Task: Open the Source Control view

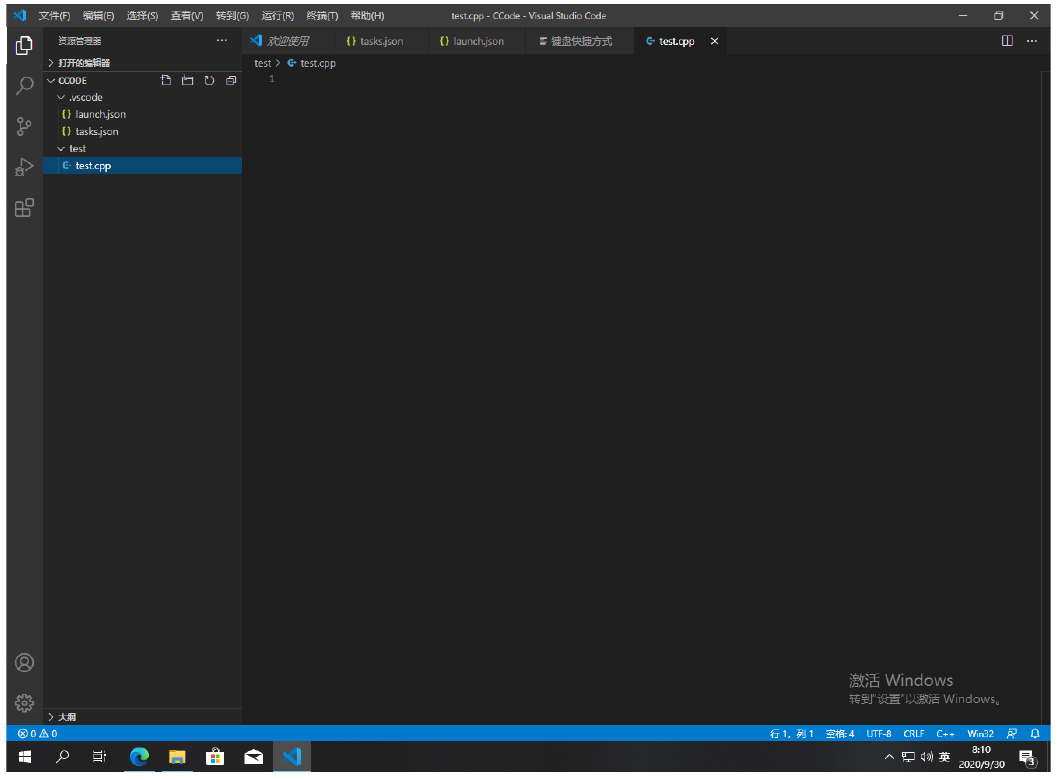Action: [25, 127]
